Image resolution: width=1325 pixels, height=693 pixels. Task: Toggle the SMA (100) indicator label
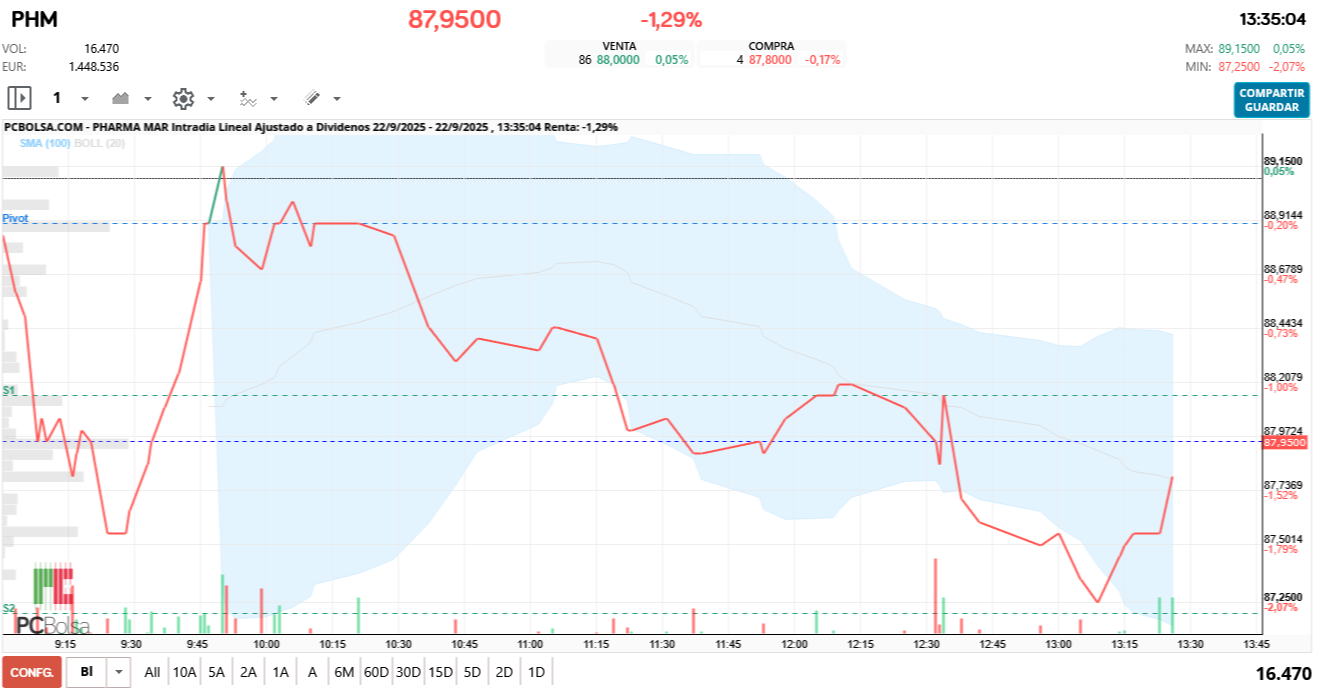[x=45, y=144]
